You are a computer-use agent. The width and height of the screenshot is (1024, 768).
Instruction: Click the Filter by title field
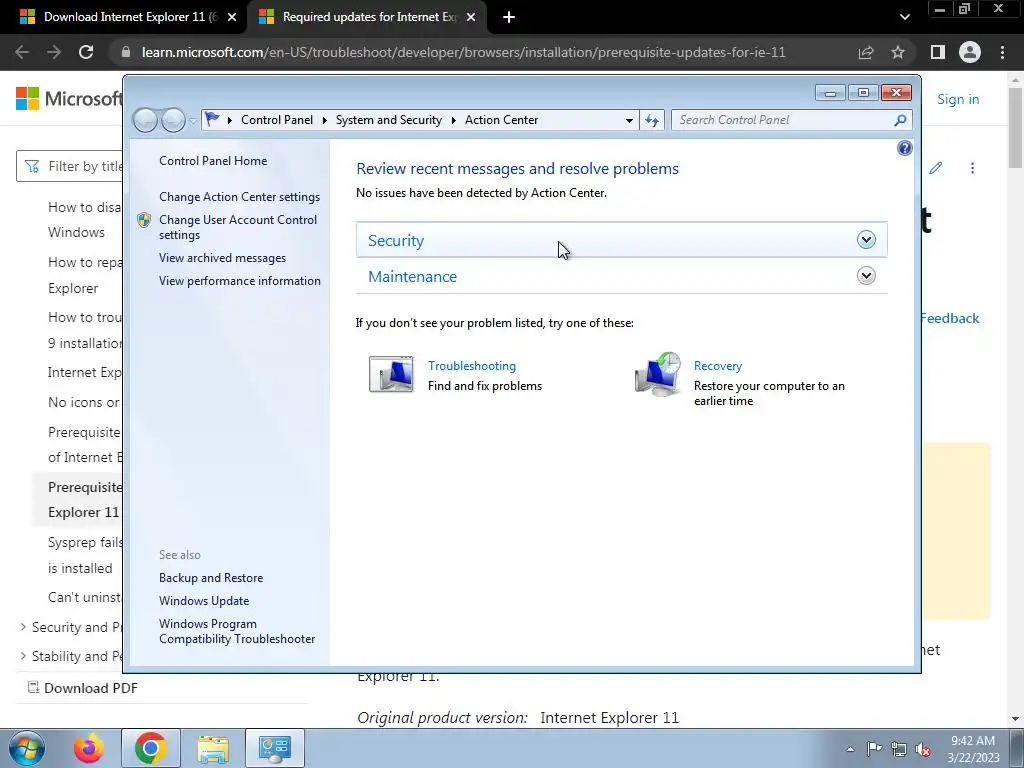pyautogui.click(x=70, y=167)
